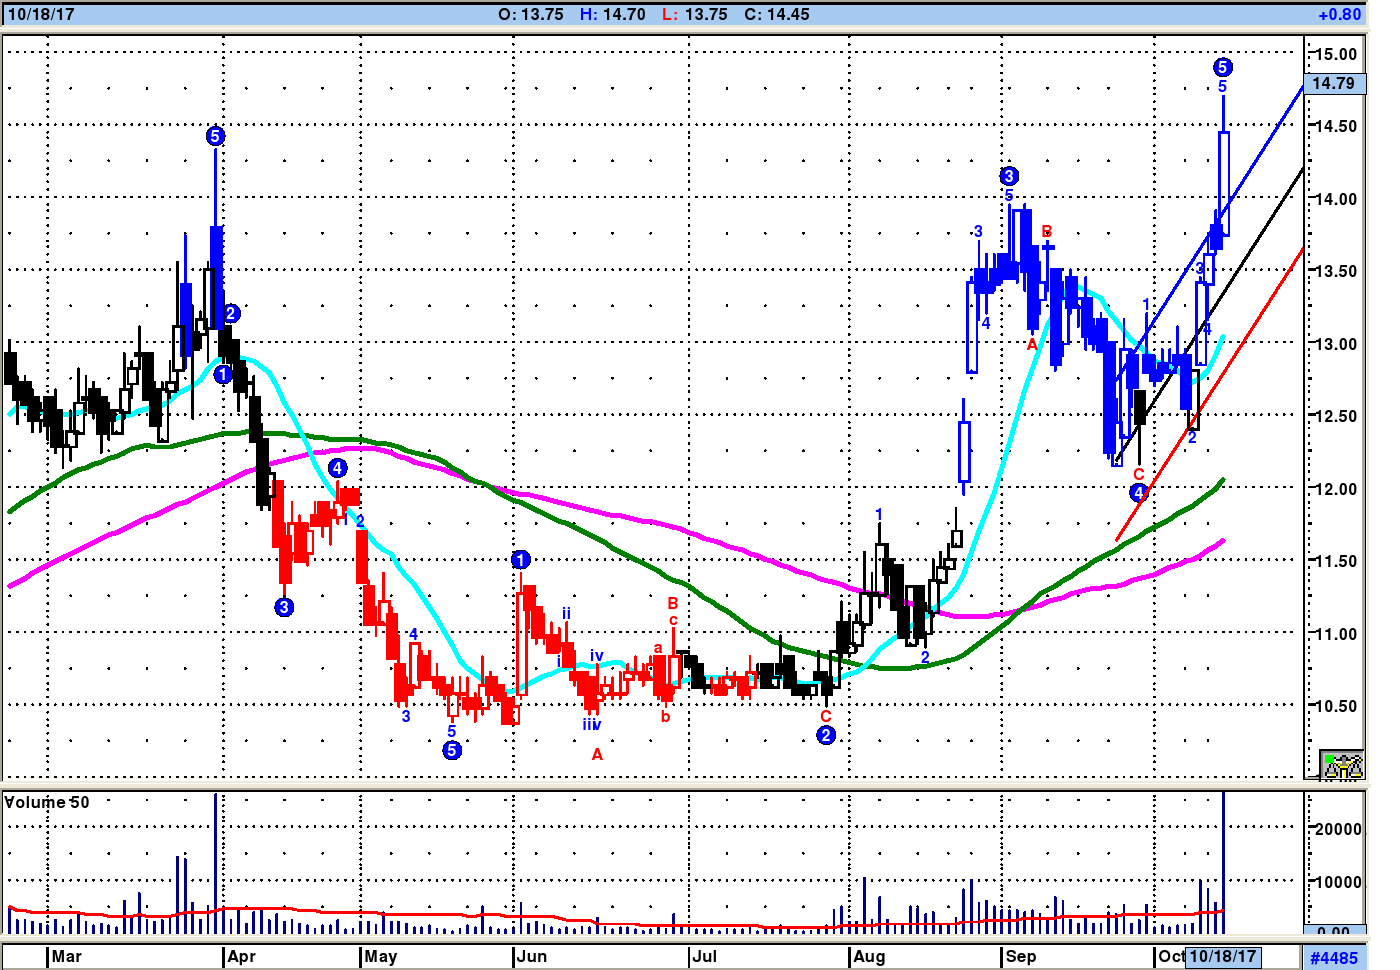Select circled wave 3 marker at September peak
This screenshot has height=970, width=1400.
point(1009,176)
